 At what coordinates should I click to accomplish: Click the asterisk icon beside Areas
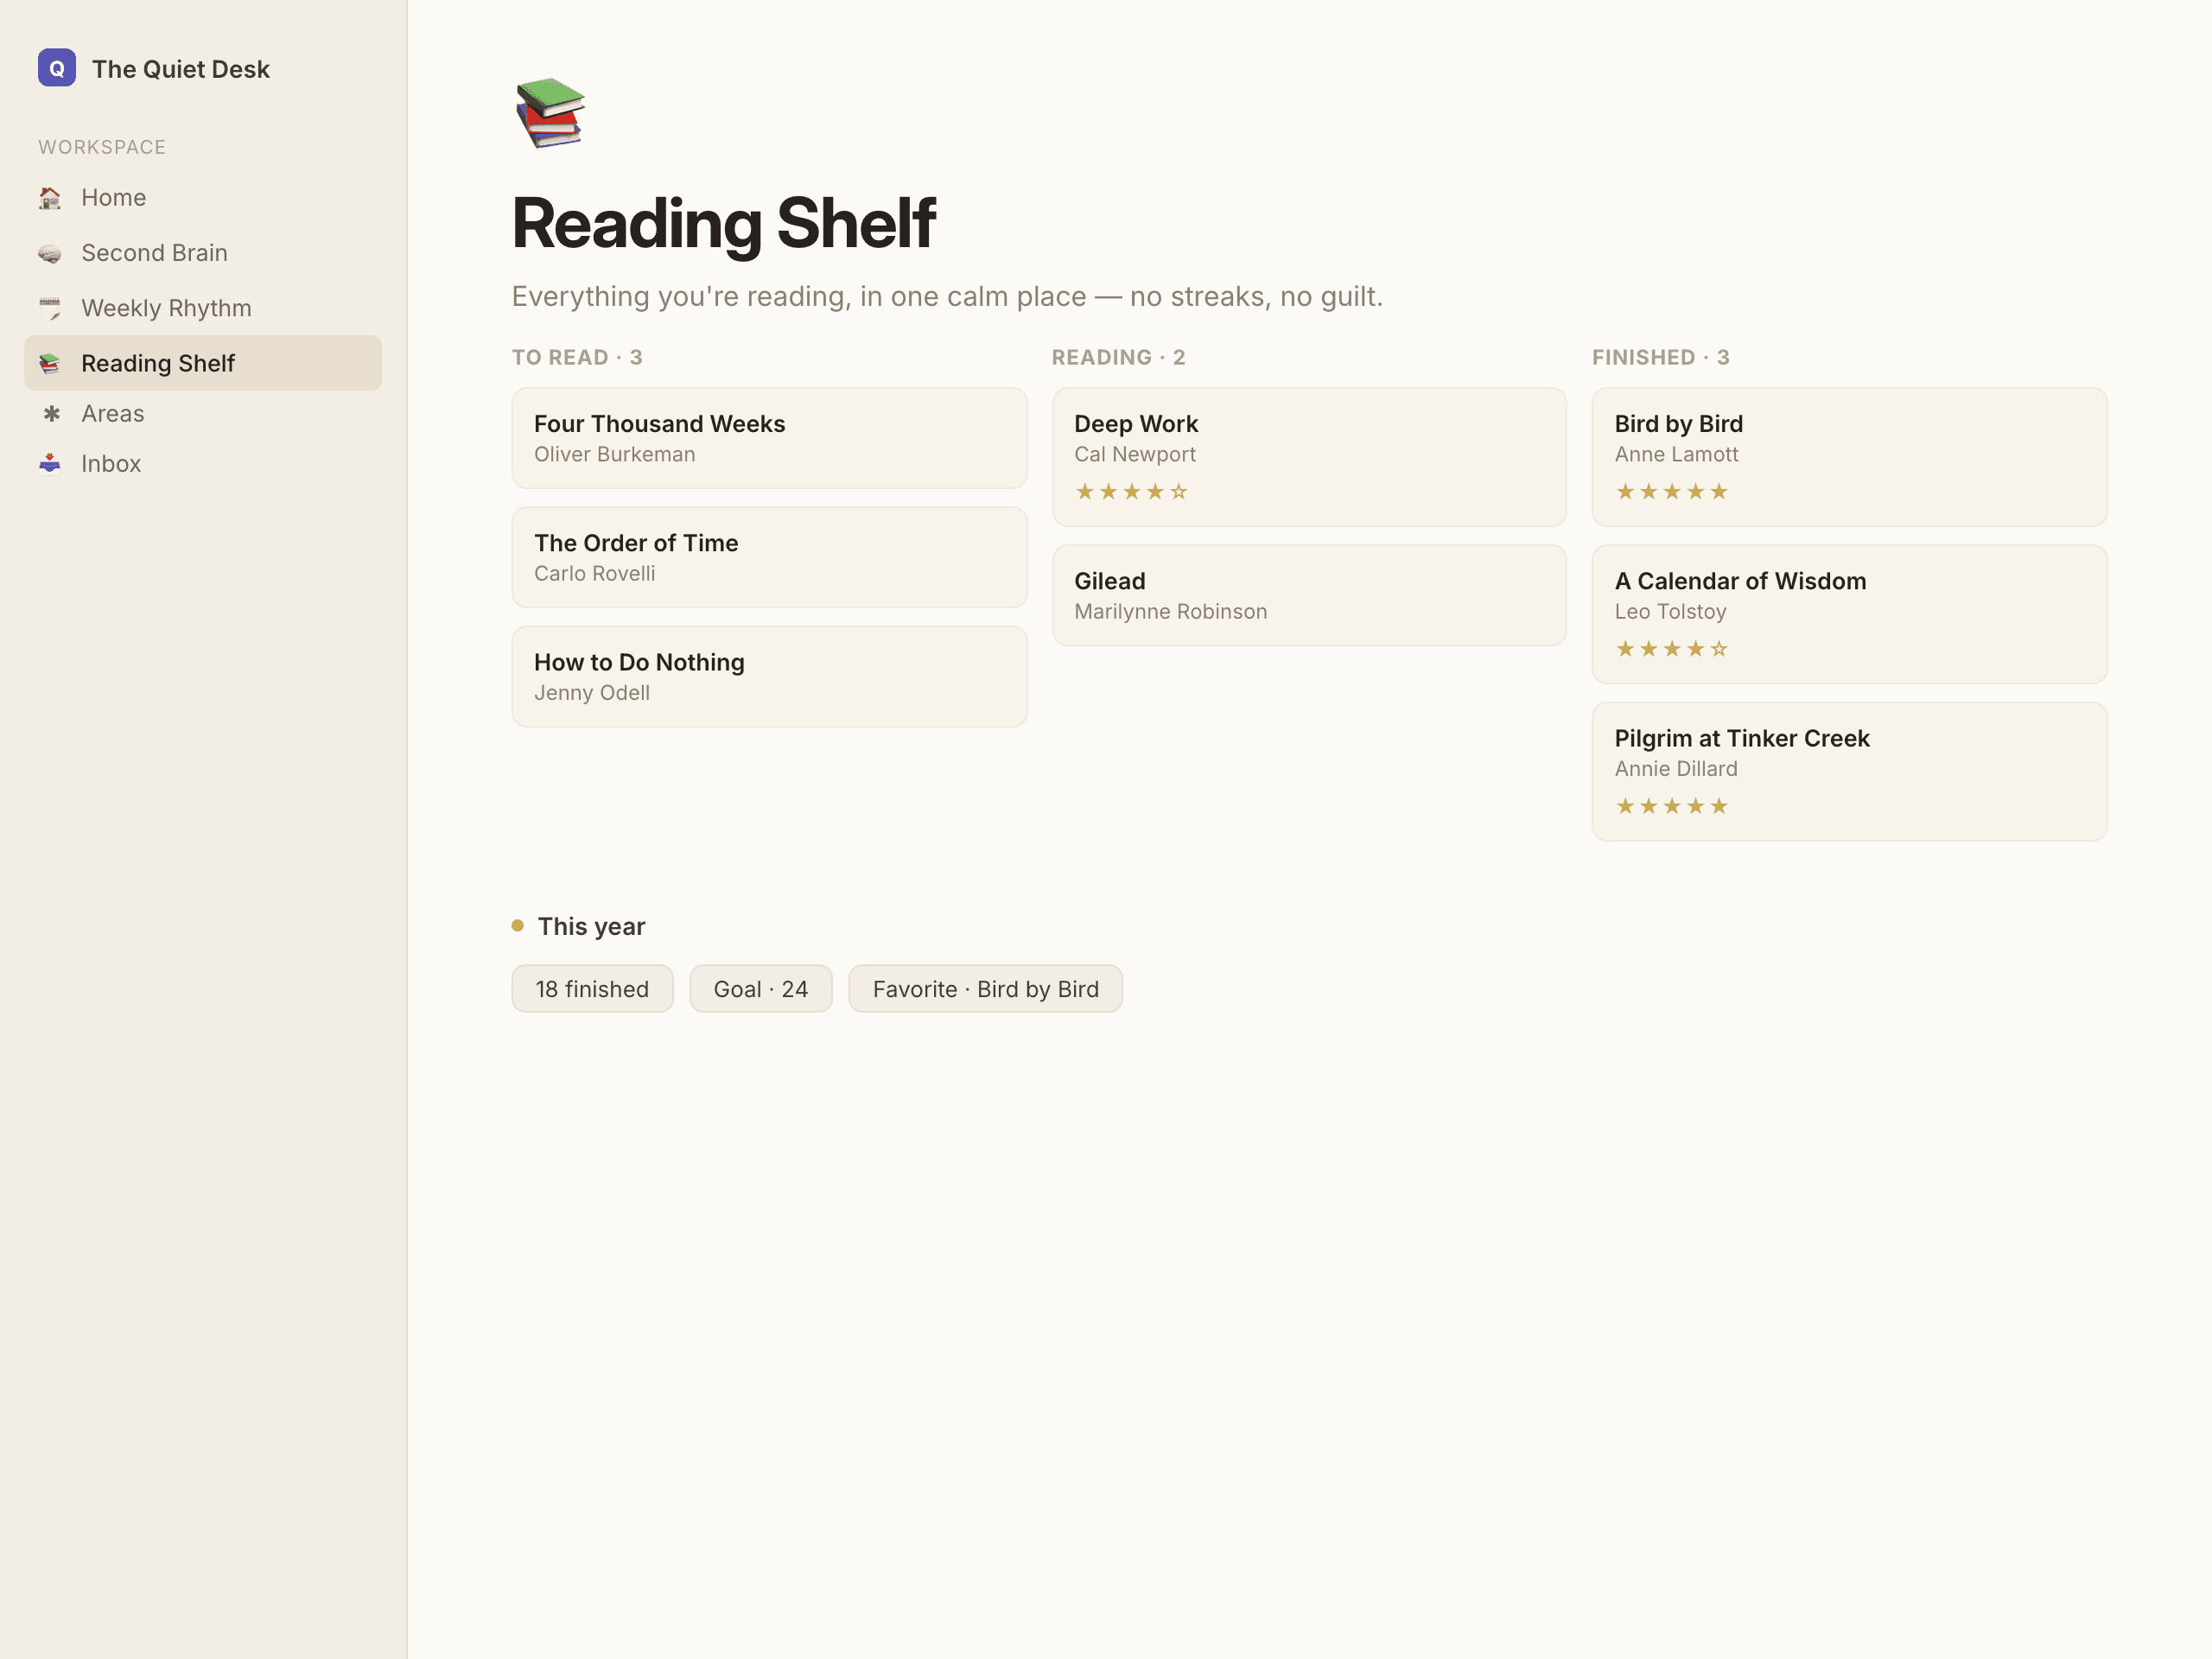(x=52, y=413)
